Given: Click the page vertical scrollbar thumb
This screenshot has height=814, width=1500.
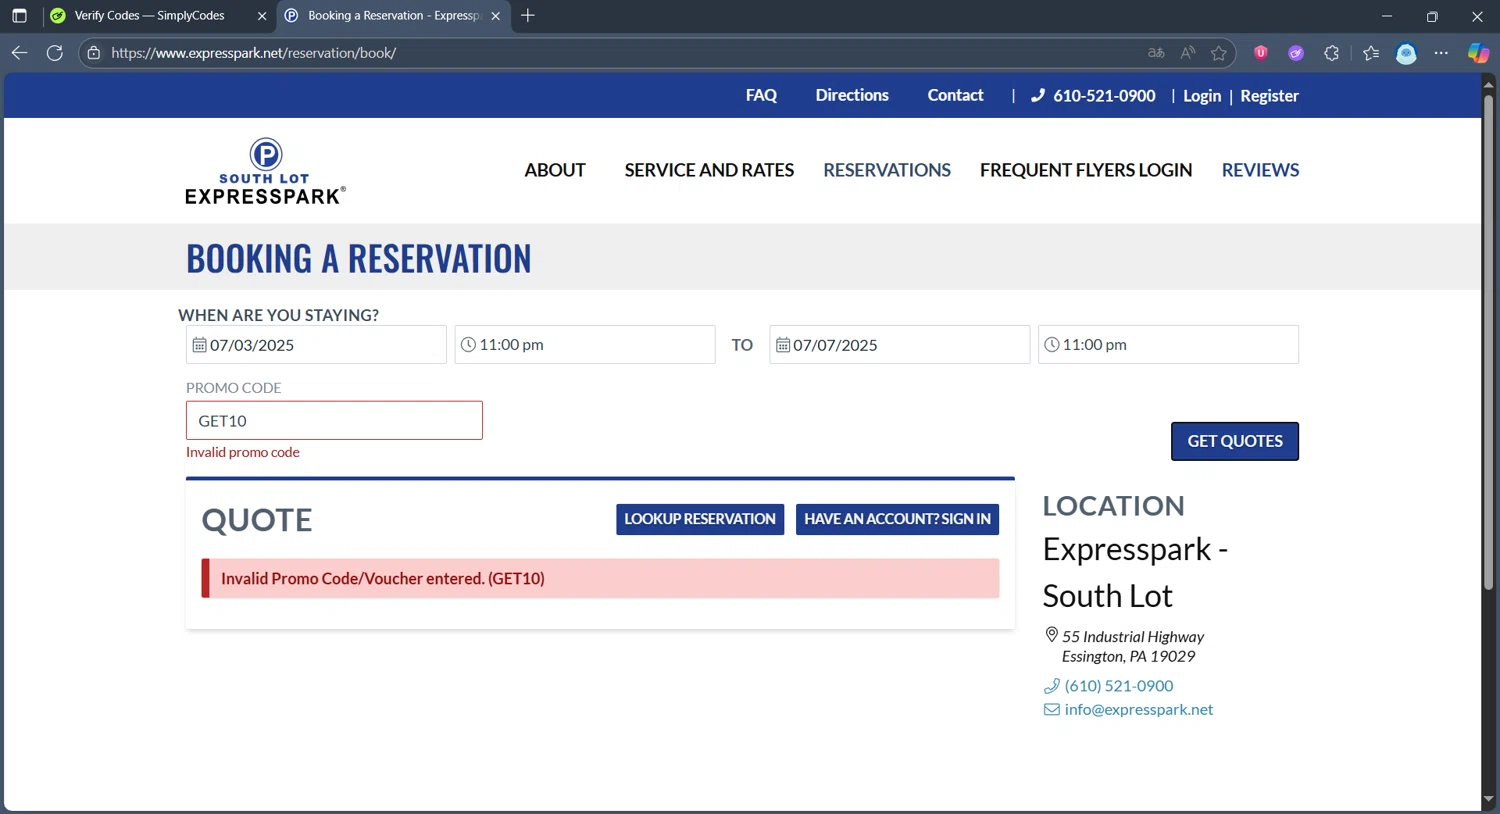Looking at the screenshot, I should pyautogui.click(x=1488, y=340).
